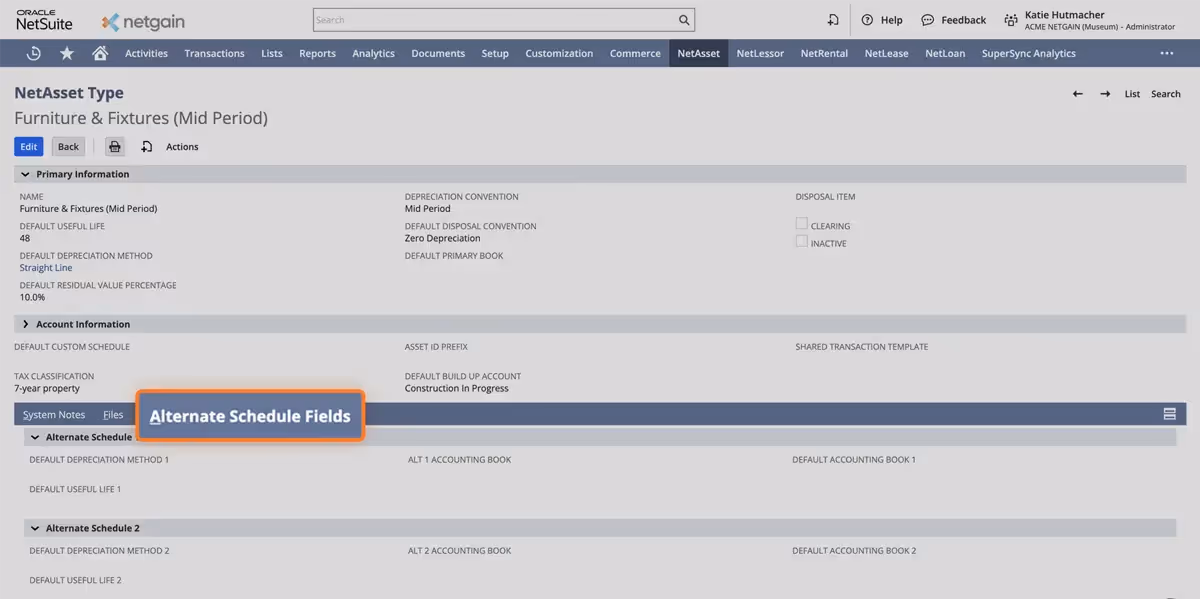Screen dimensions: 1200x599
Task: Collapse the Alternate Schedule 2 section
Action: [x=33, y=527]
